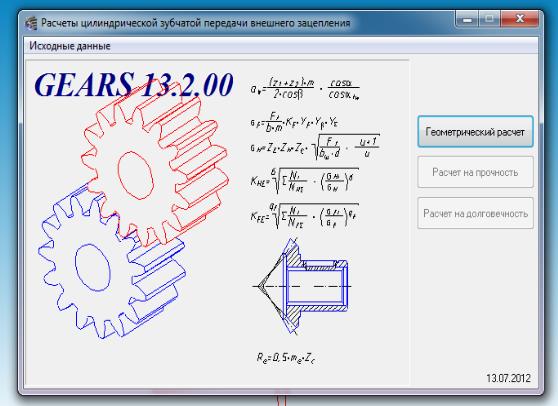Maximize the GEARS window
The height and width of the screenshot is (406, 558).
click(x=489, y=19)
